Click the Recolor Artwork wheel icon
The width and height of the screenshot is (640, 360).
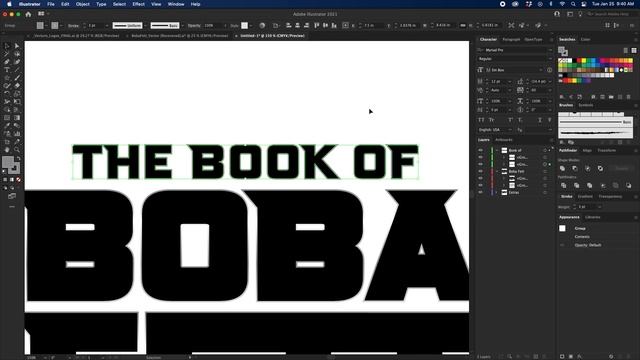[262, 25]
